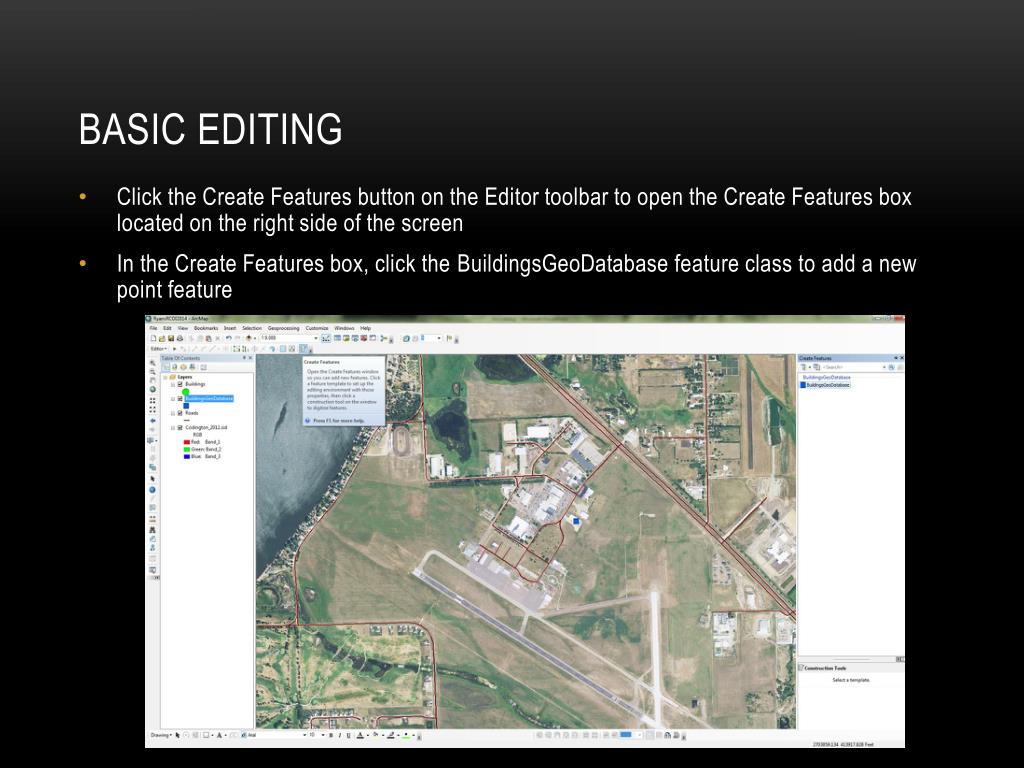Go back to previous extent arrow
Image resolution: width=1024 pixels, height=768 pixels.
pyautogui.click(x=153, y=421)
